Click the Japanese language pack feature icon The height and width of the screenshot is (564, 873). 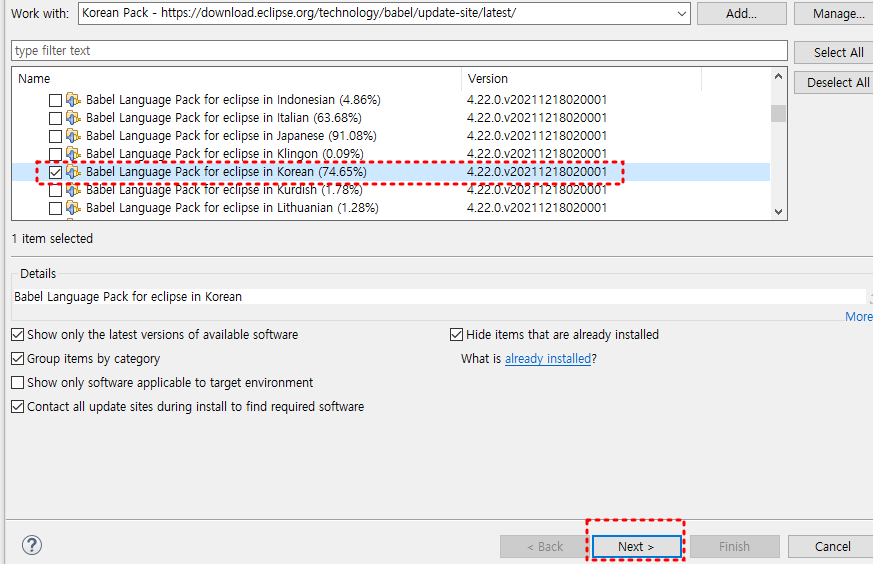(x=73, y=135)
